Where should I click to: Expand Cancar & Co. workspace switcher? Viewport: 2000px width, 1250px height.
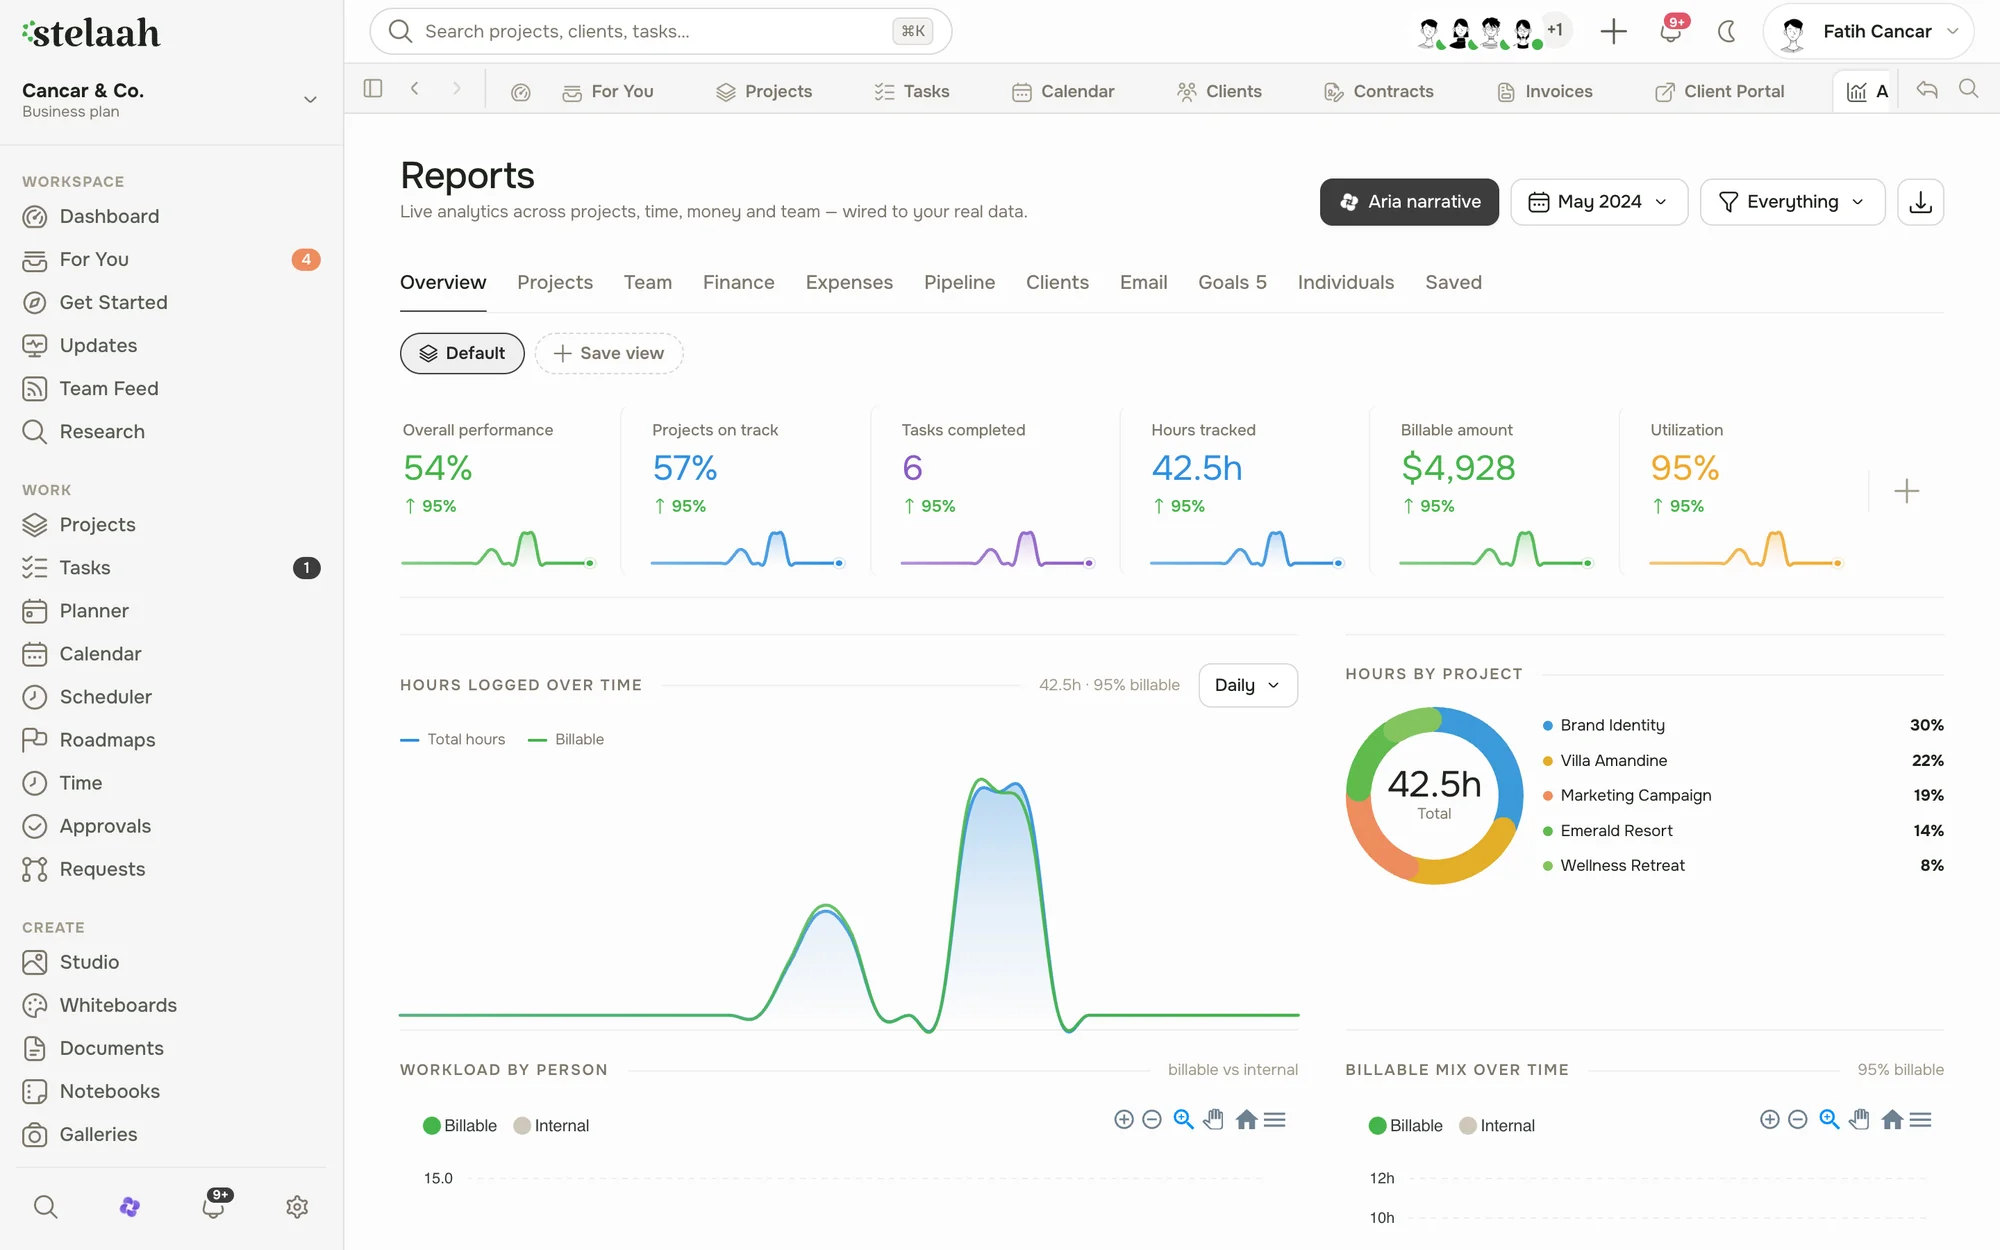click(x=171, y=99)
